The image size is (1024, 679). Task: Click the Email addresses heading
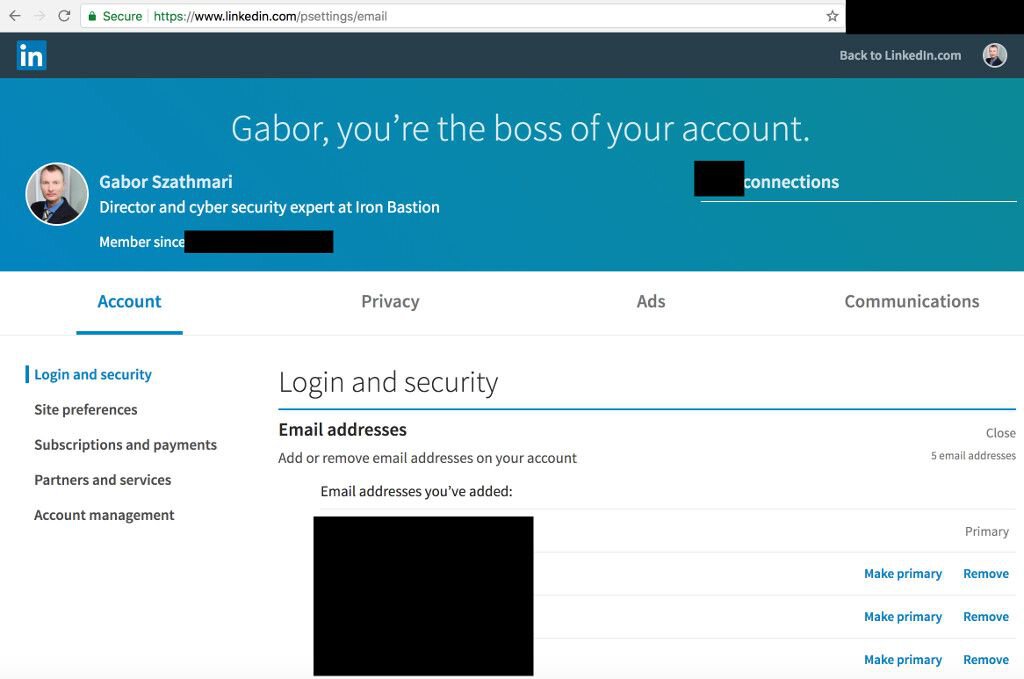coord(343,430)
